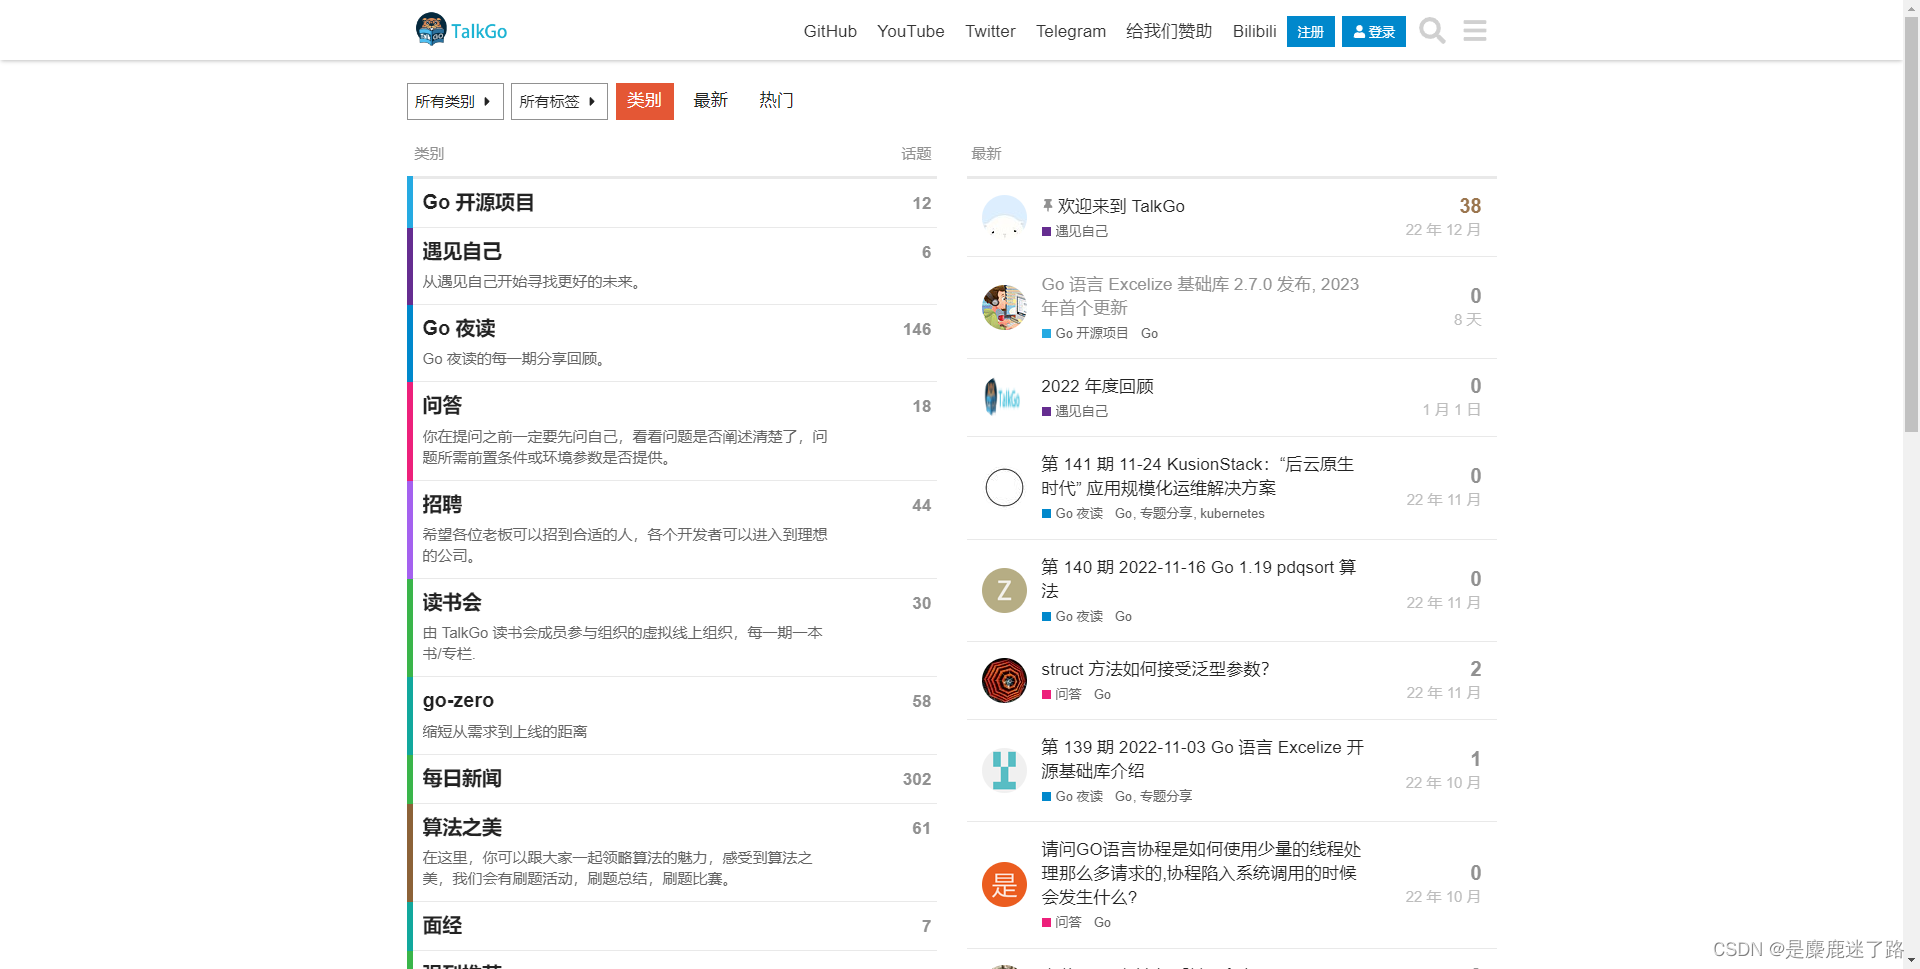Open 第 139 期 Excelize 开源基础库介绍 topic
Image resolution: width=1920 pixels, height=969 pixels.
point(1202,759)
